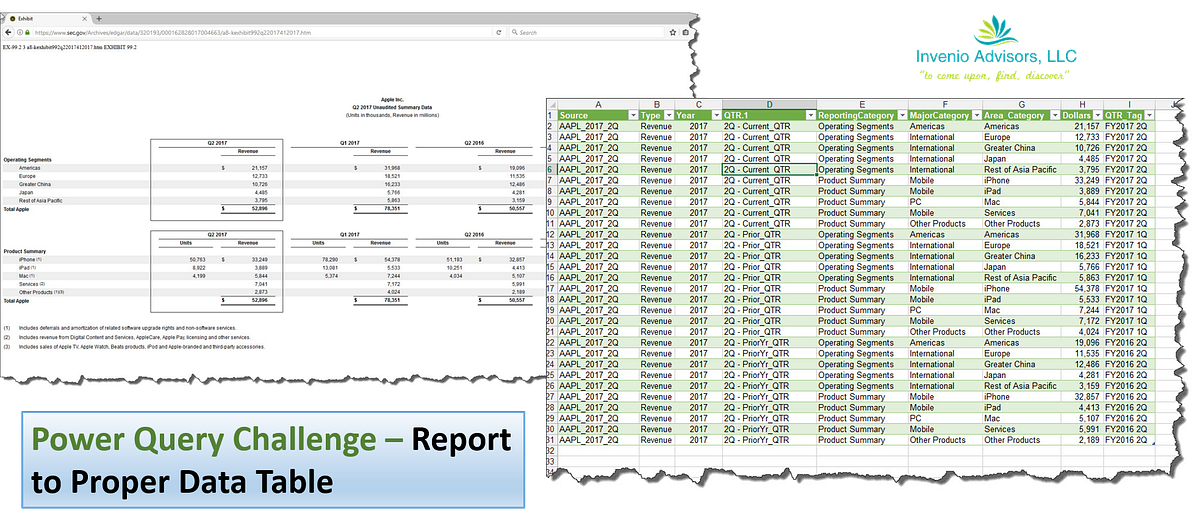Click iPhone units 50,763 in report
Screen dimensions: 1200x523
(197, 259)
